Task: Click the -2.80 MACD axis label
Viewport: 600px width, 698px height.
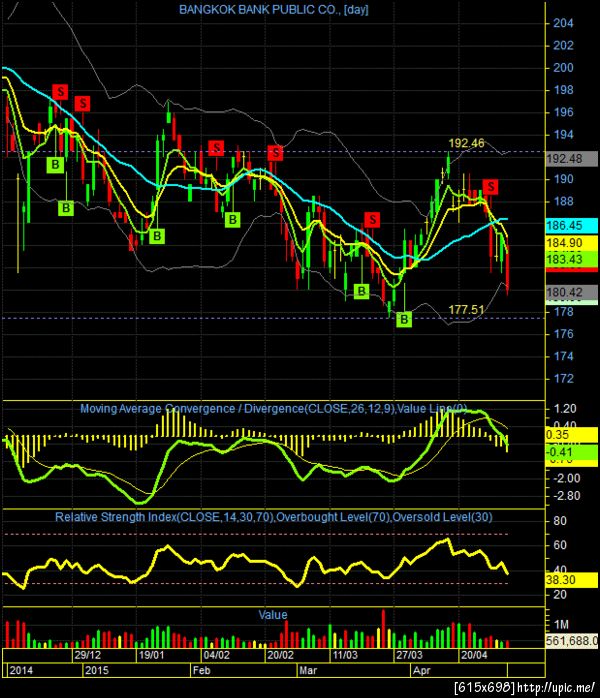Action: pos(566,496)
